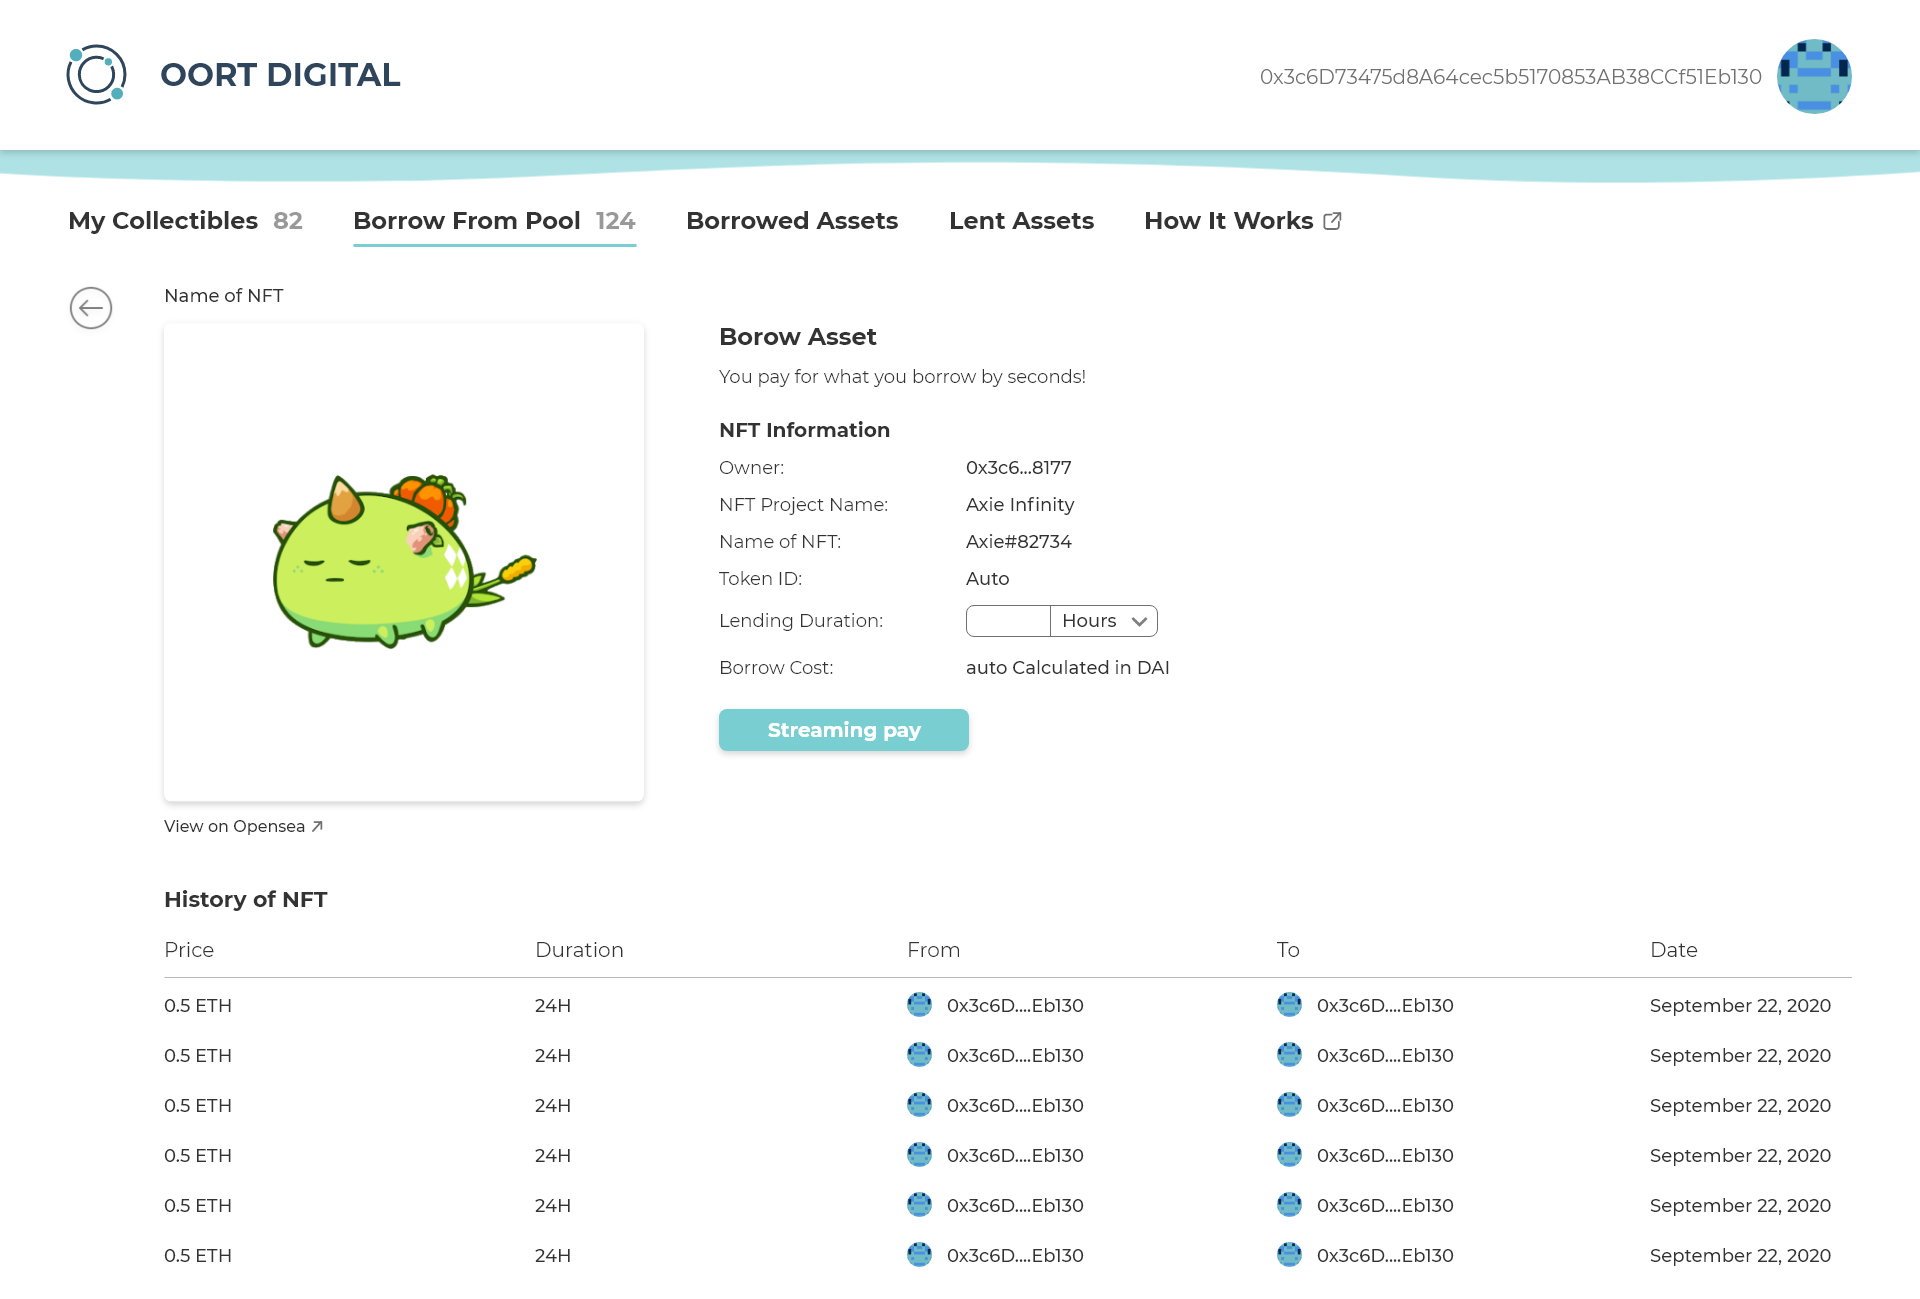Click 0.5 ETH price in first history row
The width and height of the screenshot is (1920, 1299).
click(198, 1006)
